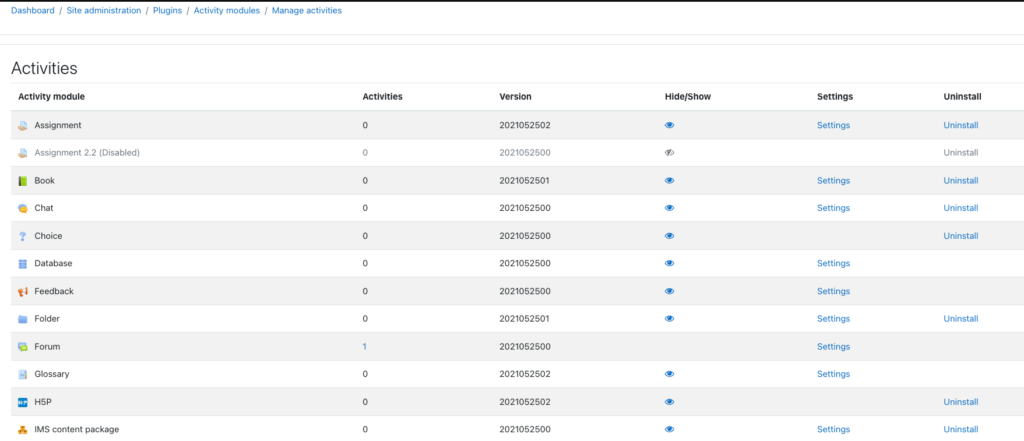The image size is (1024, 441).
Task: Click the Assignment module icon
Action: (22, 125)
